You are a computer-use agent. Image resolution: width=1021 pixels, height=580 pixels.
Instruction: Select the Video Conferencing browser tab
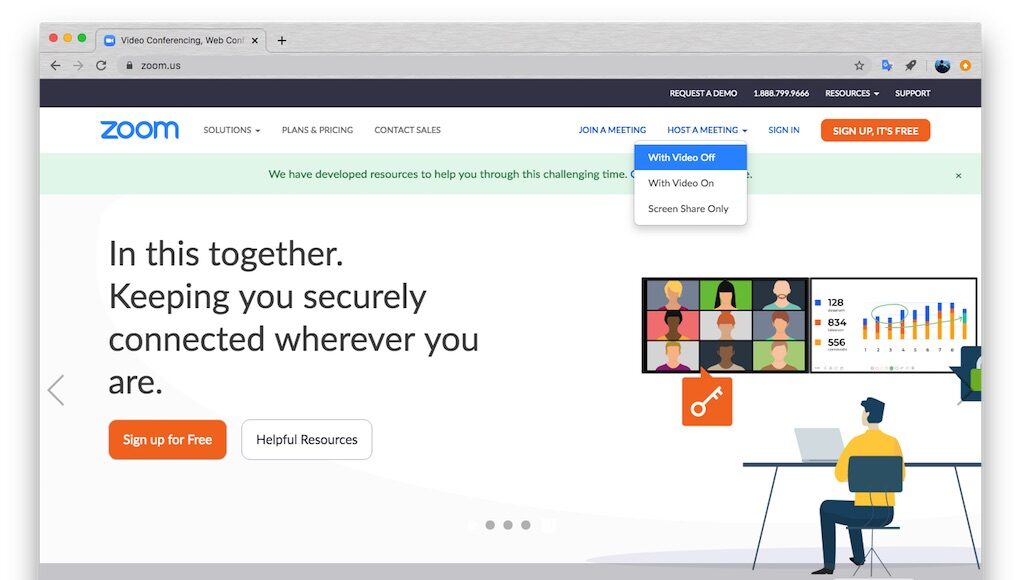[x=181, y=40]
